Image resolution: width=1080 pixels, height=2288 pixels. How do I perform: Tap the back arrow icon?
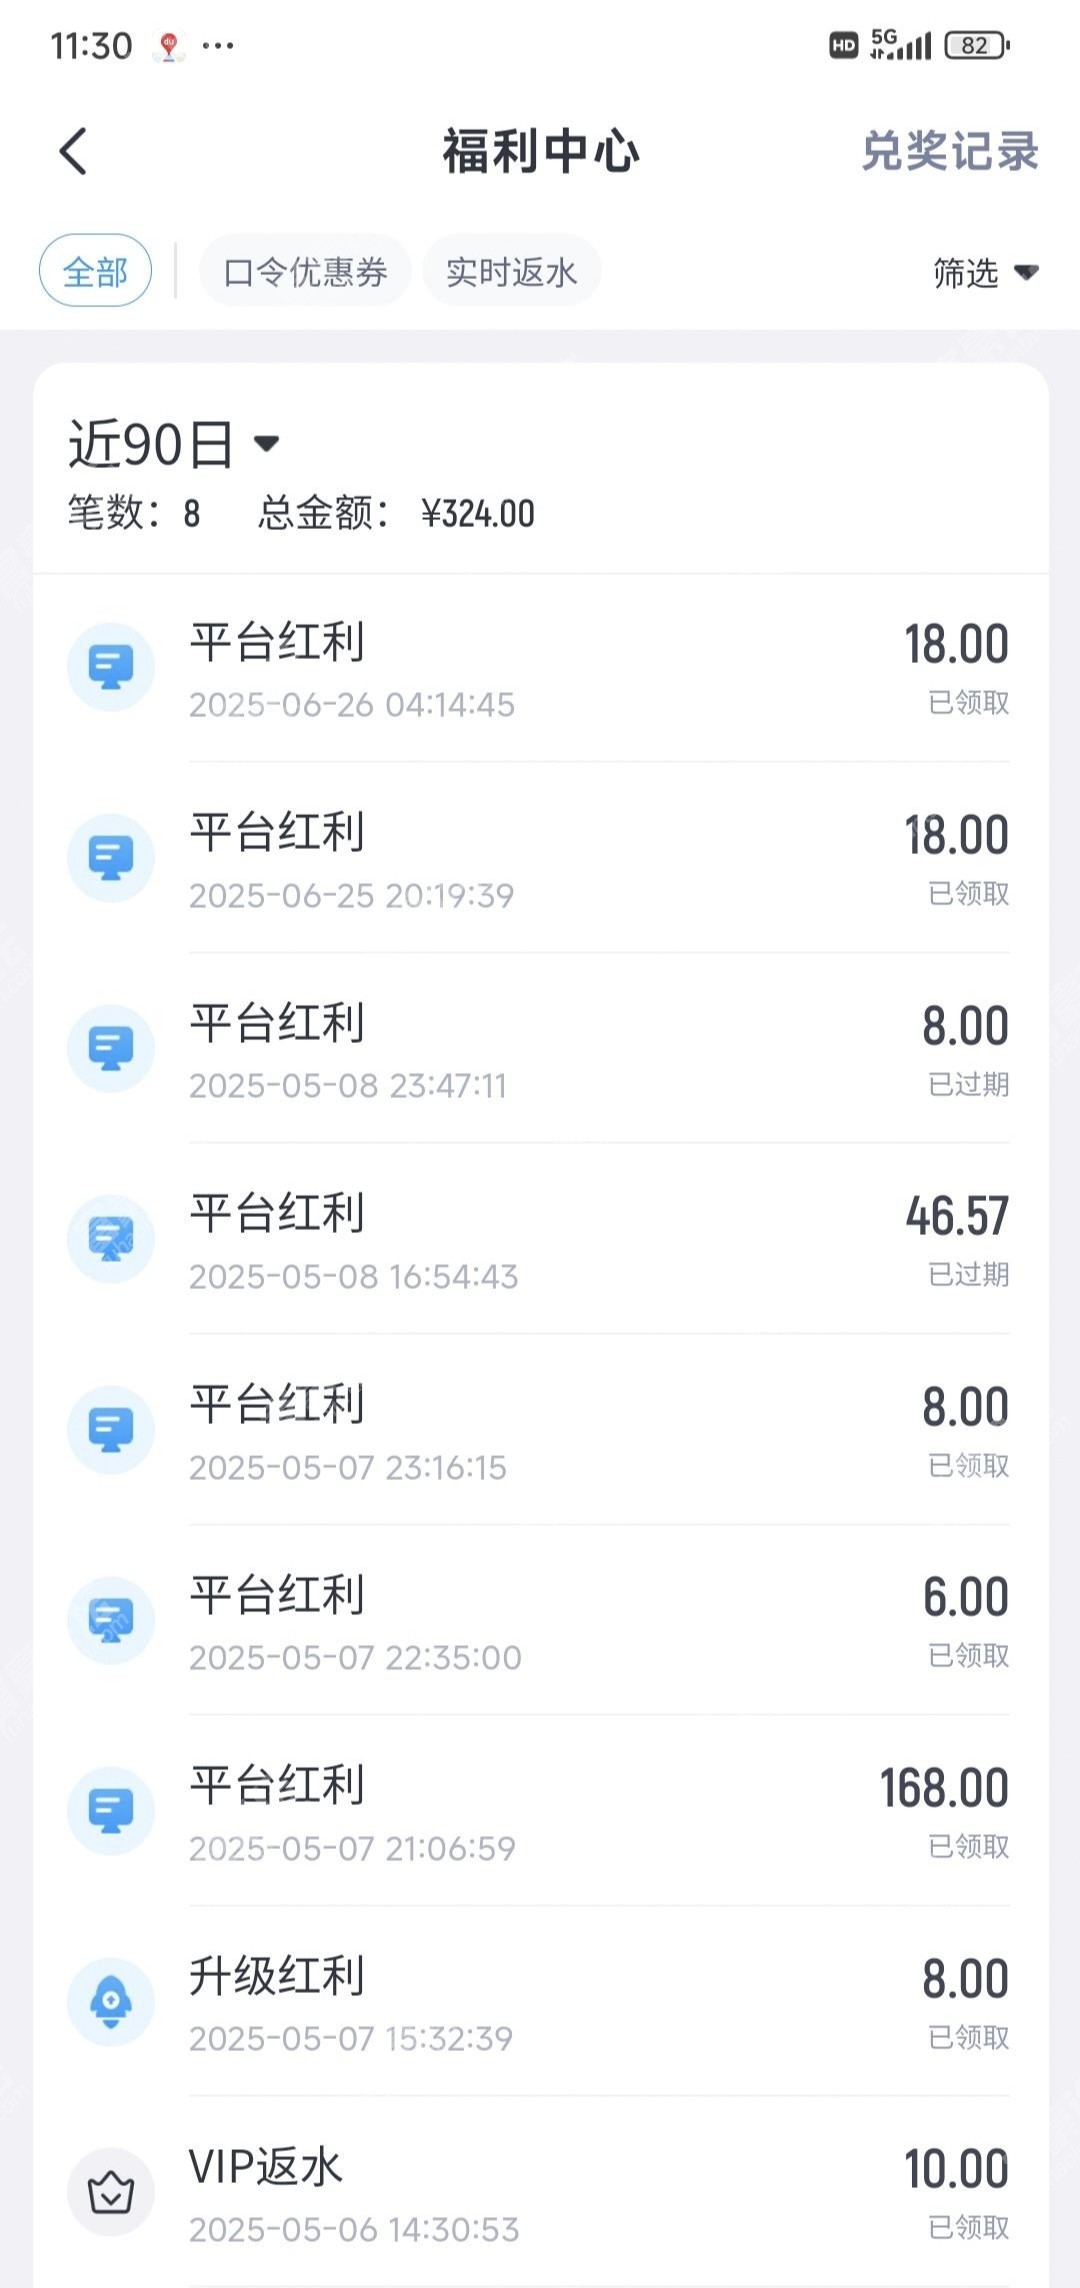coord(73,151)
